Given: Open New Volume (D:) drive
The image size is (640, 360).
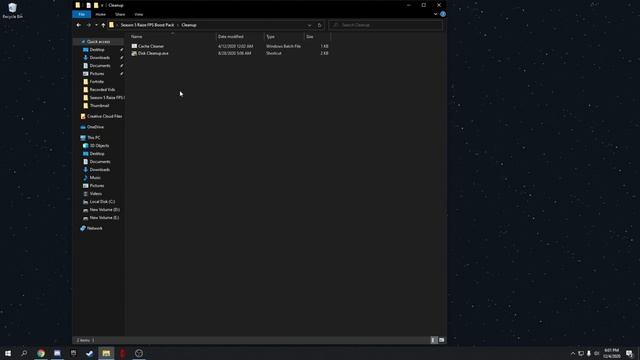Looking at the screenshot, I should tap(104, 210).
